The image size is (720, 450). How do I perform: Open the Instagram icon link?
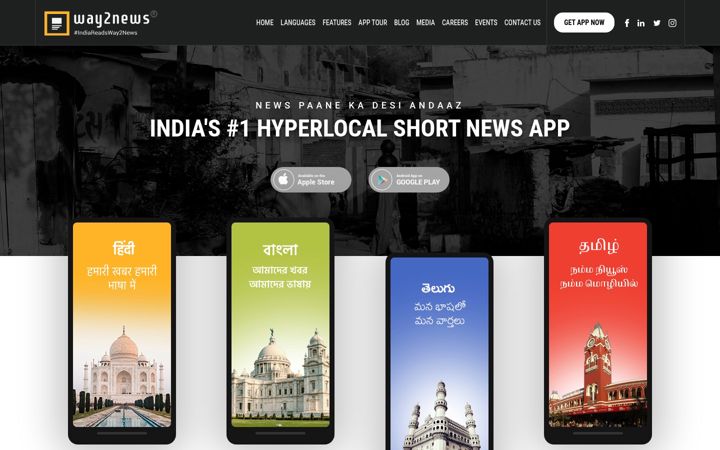point(672,23)
